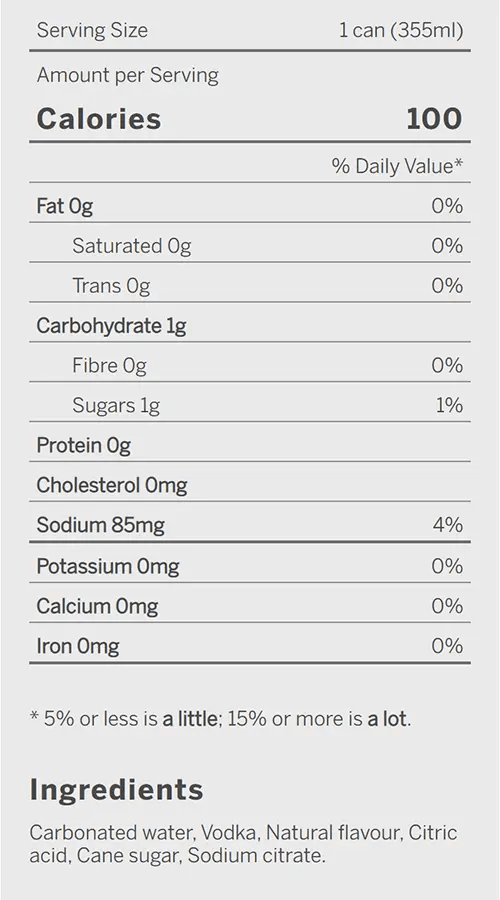The image size is (500, 900).
Task: Click the 4% sodium daily value
Action: pyautogui.click(x=448, y=524)
